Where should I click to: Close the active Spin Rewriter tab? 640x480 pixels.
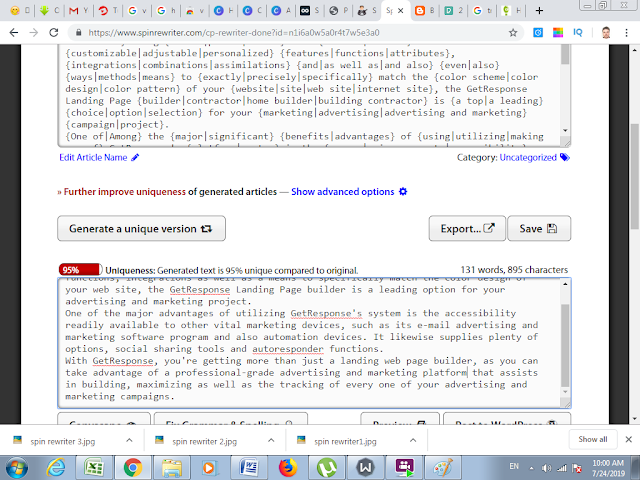click(401, 11)
